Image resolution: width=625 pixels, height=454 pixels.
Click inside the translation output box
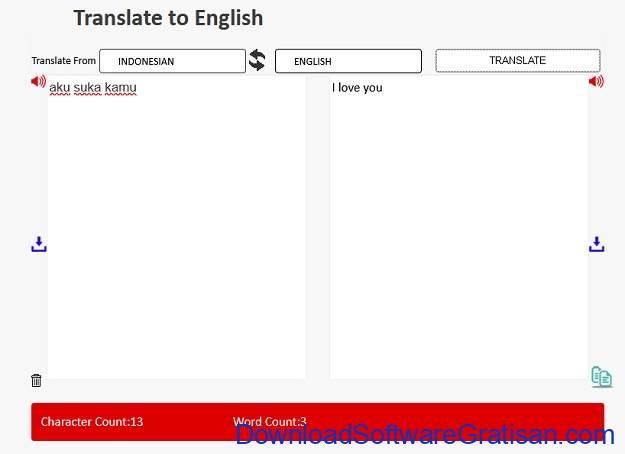(458, 227)
